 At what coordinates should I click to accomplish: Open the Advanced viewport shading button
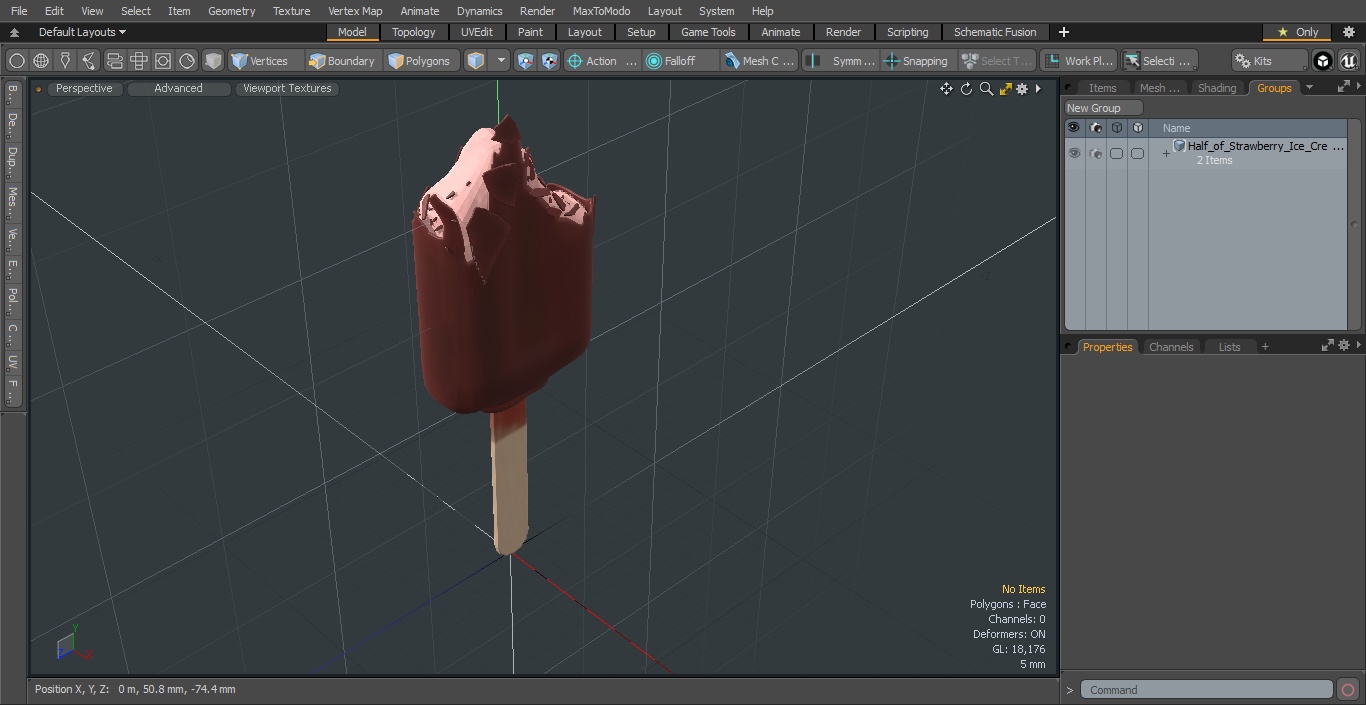(x=178, y=88)
